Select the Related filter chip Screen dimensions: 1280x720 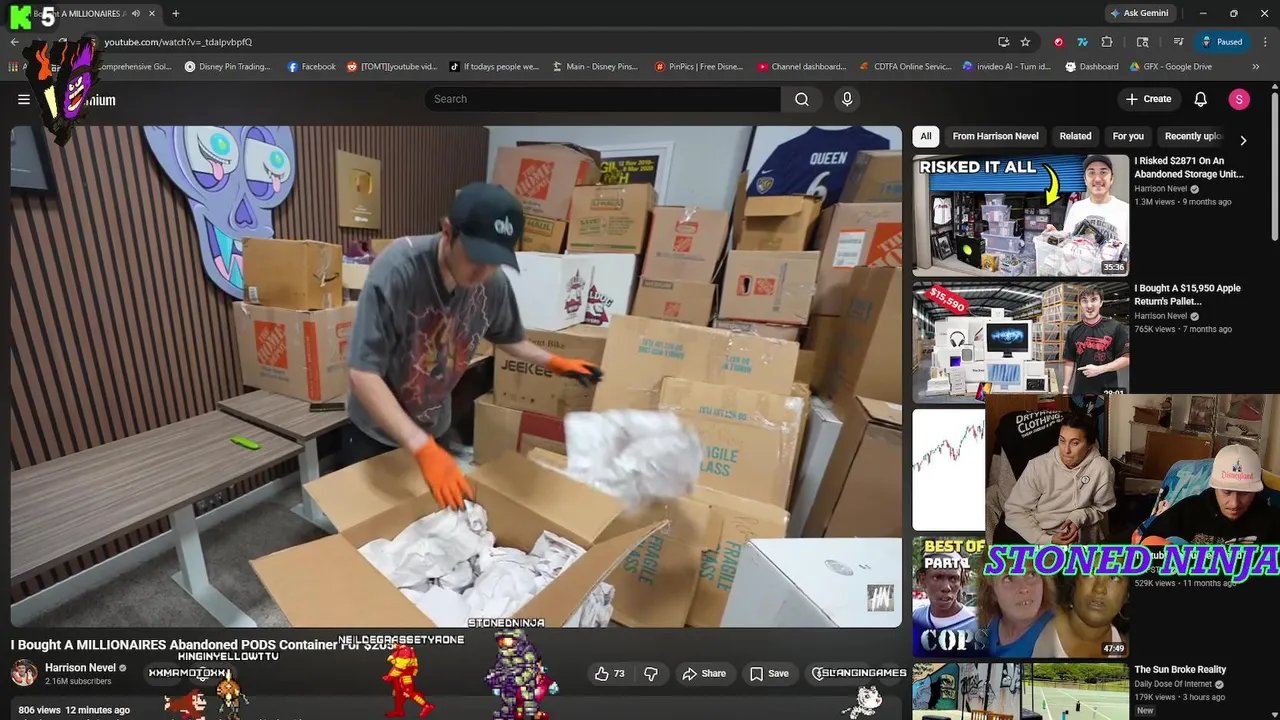(1075, 136)
